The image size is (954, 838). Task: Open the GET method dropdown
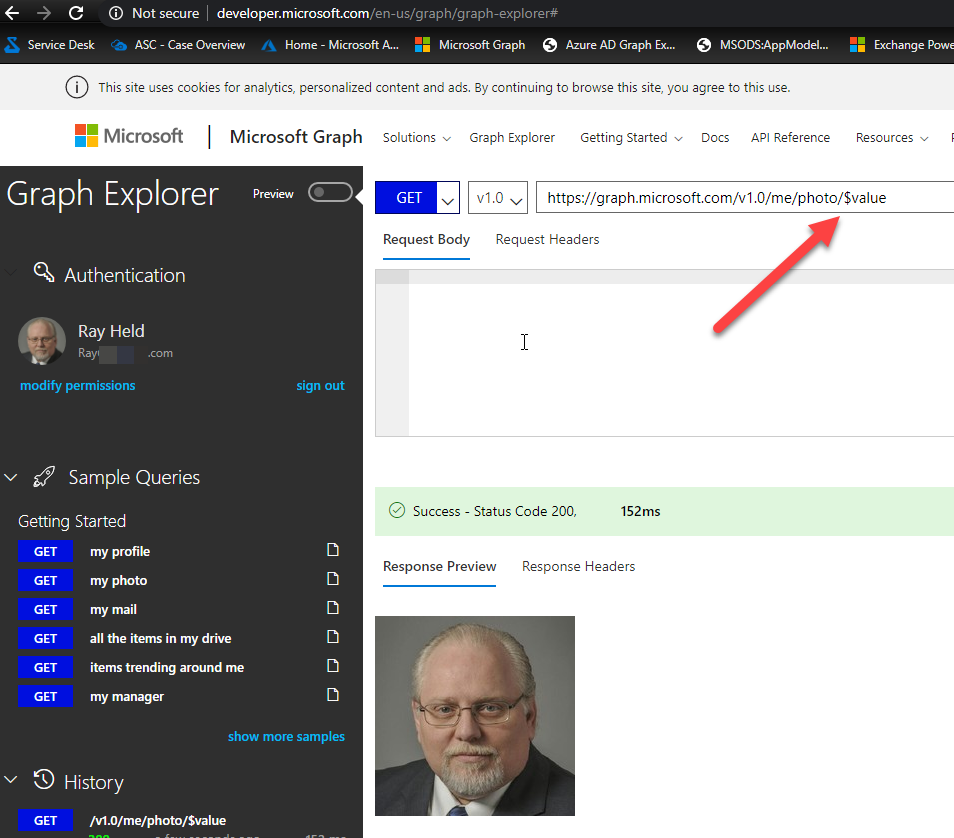coord(448,198)
